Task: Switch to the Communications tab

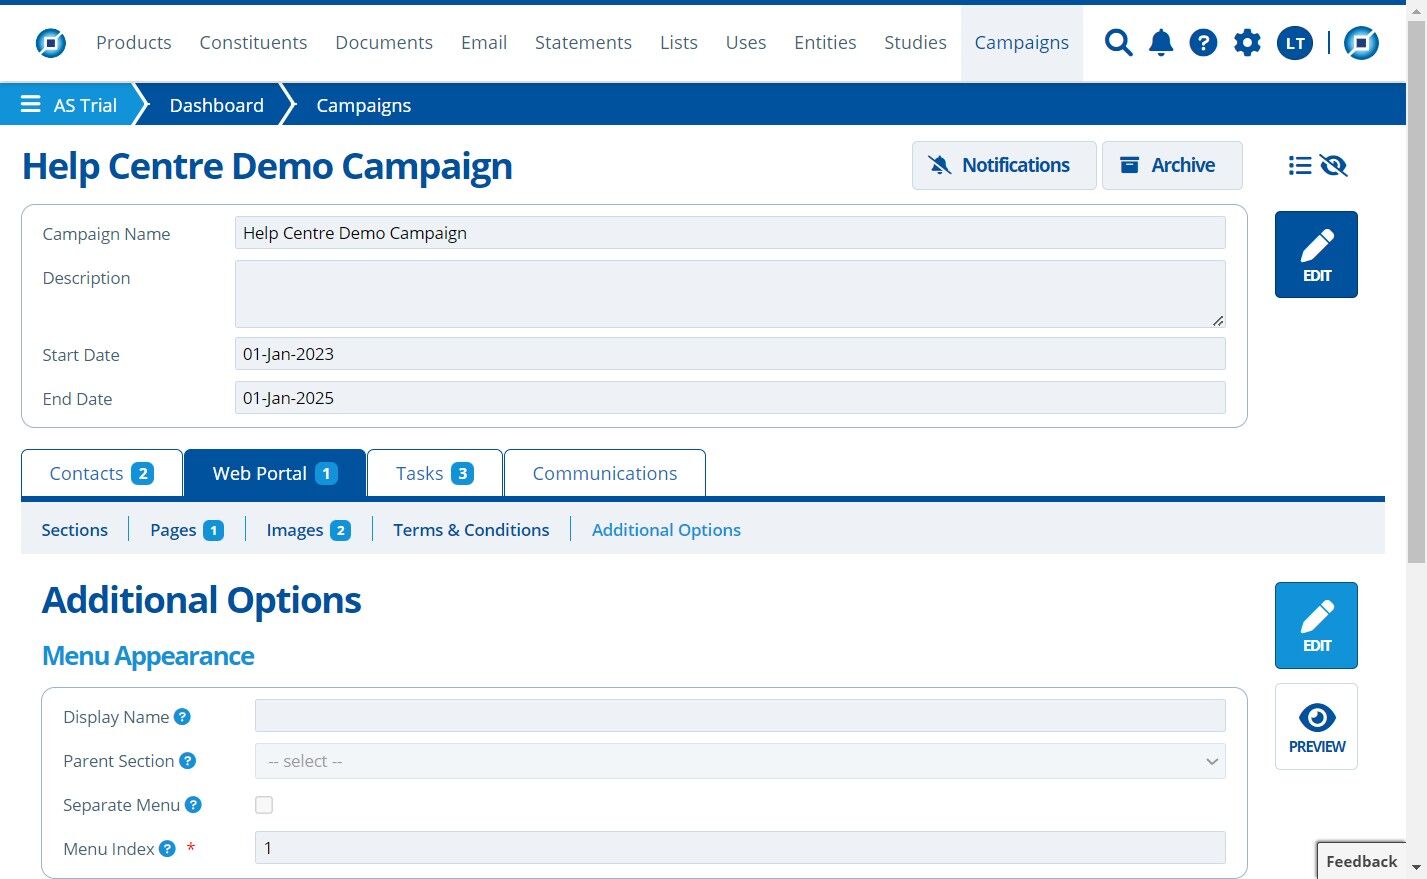Action: click(x=605, y=473)
